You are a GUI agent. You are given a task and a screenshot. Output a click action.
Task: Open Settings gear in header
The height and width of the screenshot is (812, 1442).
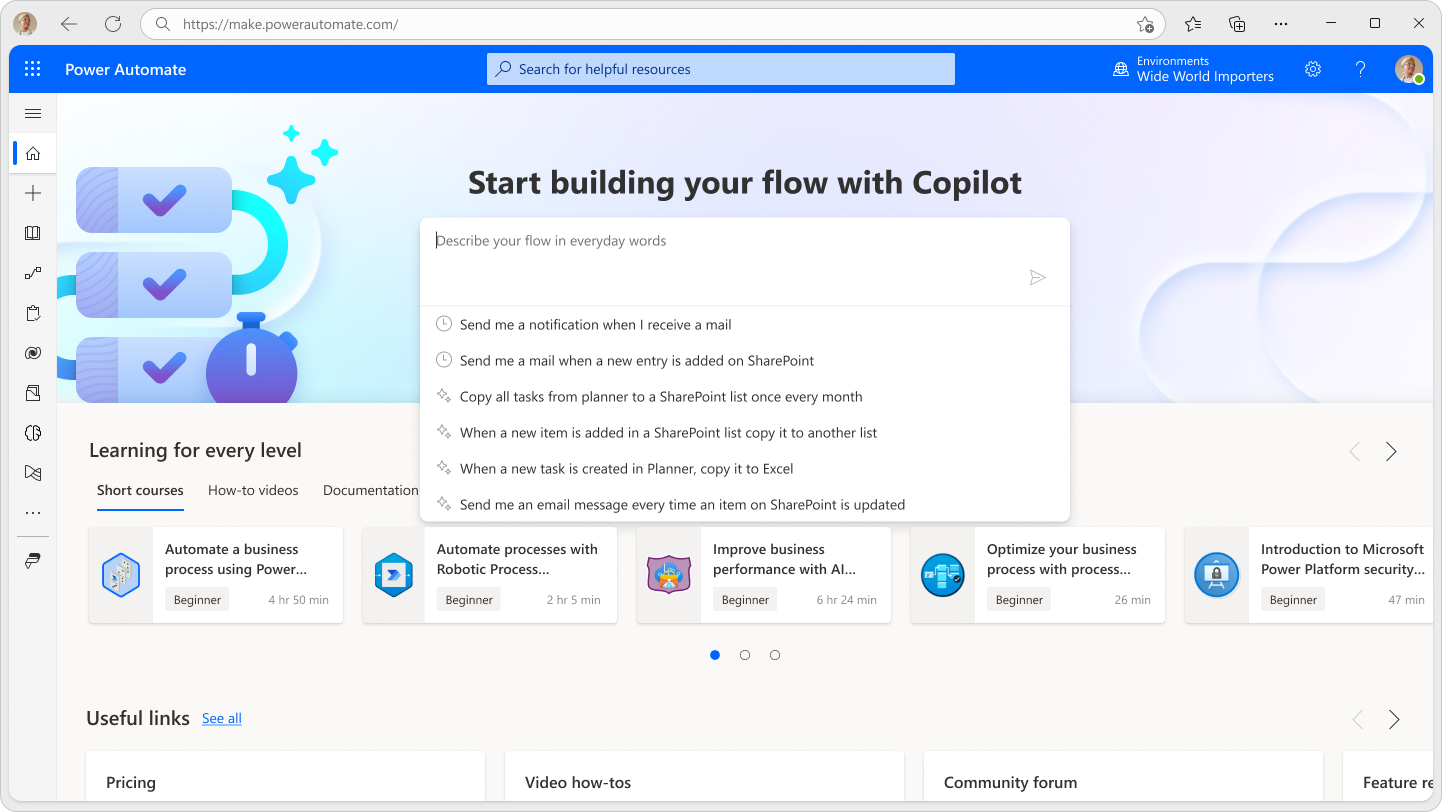click(1313, 69)
